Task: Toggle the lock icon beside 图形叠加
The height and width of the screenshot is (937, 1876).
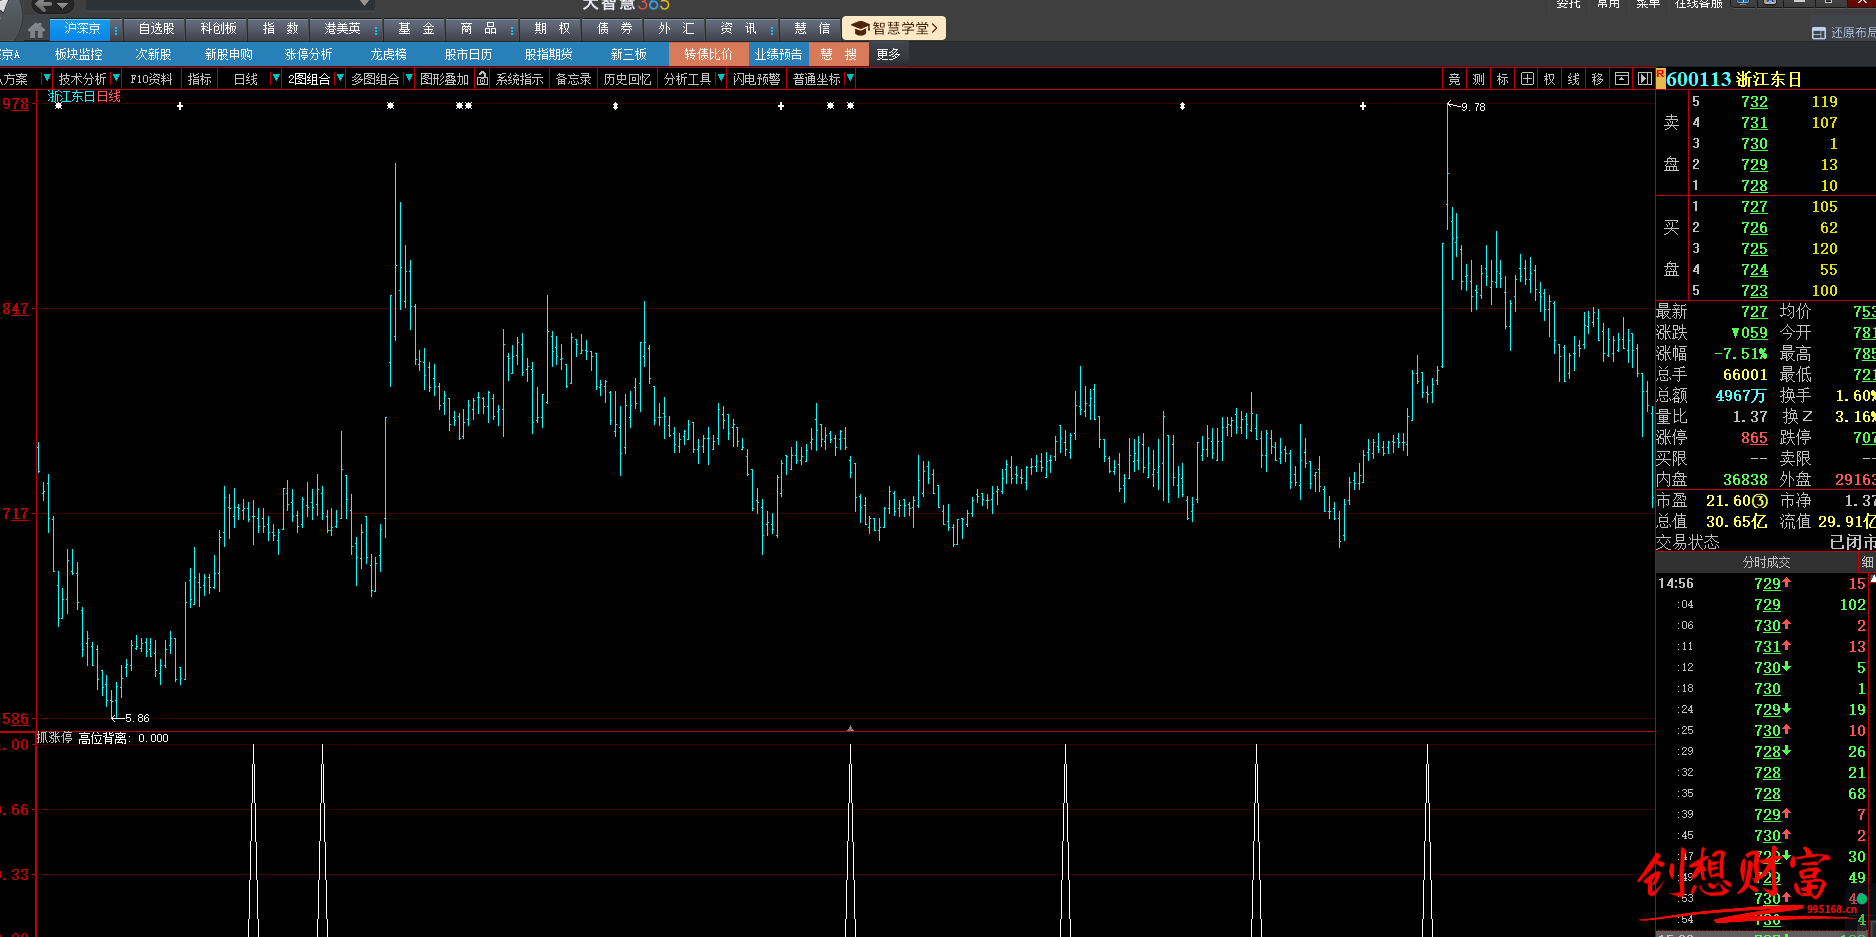Action: coord(482,79)
